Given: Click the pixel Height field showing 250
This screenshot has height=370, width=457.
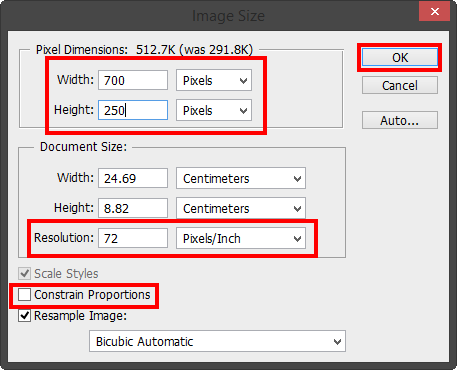Looking at the screenshot, I should (133, 110).
